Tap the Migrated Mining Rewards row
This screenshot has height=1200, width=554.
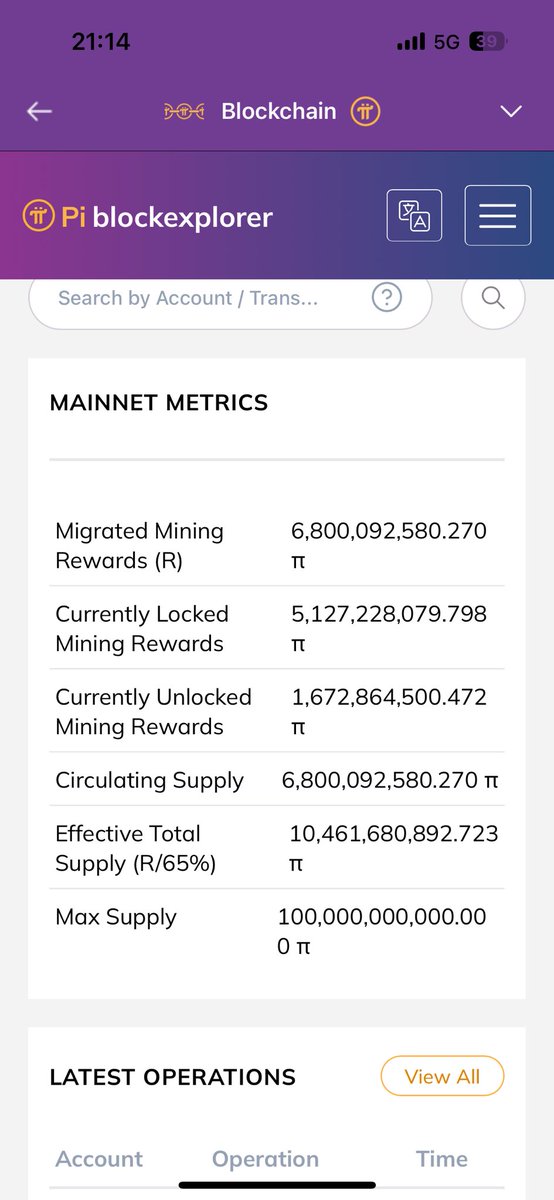pyautogui.click(x=277, y=544)
